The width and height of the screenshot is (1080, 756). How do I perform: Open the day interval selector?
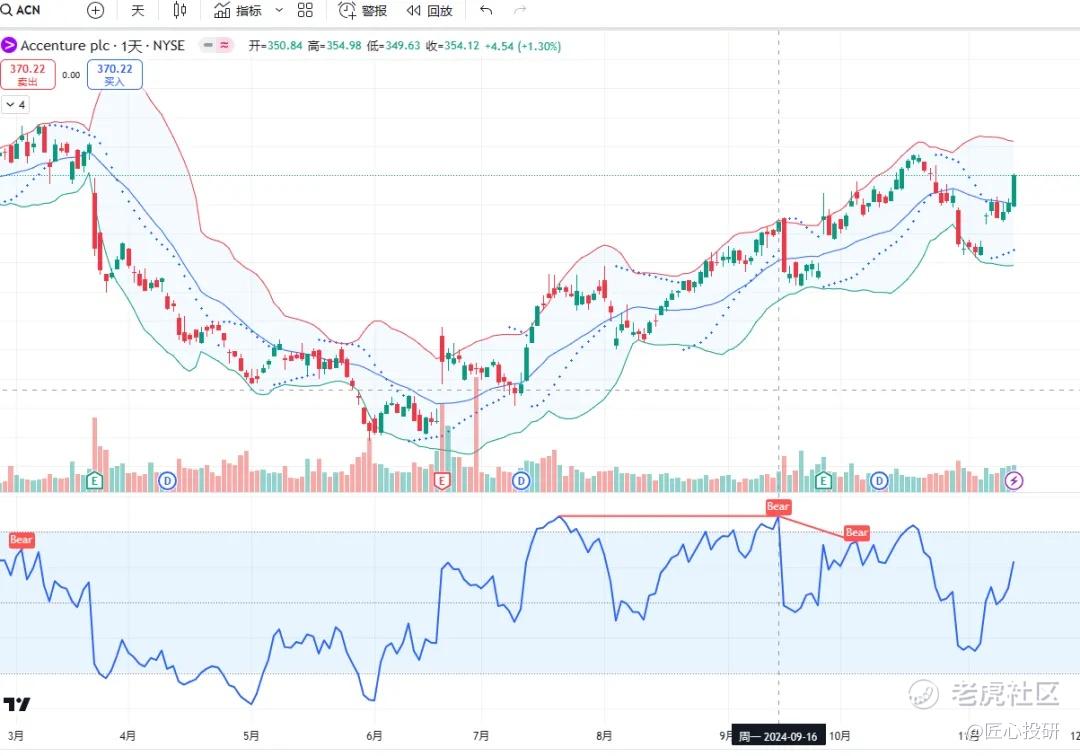tap(138, 10)
